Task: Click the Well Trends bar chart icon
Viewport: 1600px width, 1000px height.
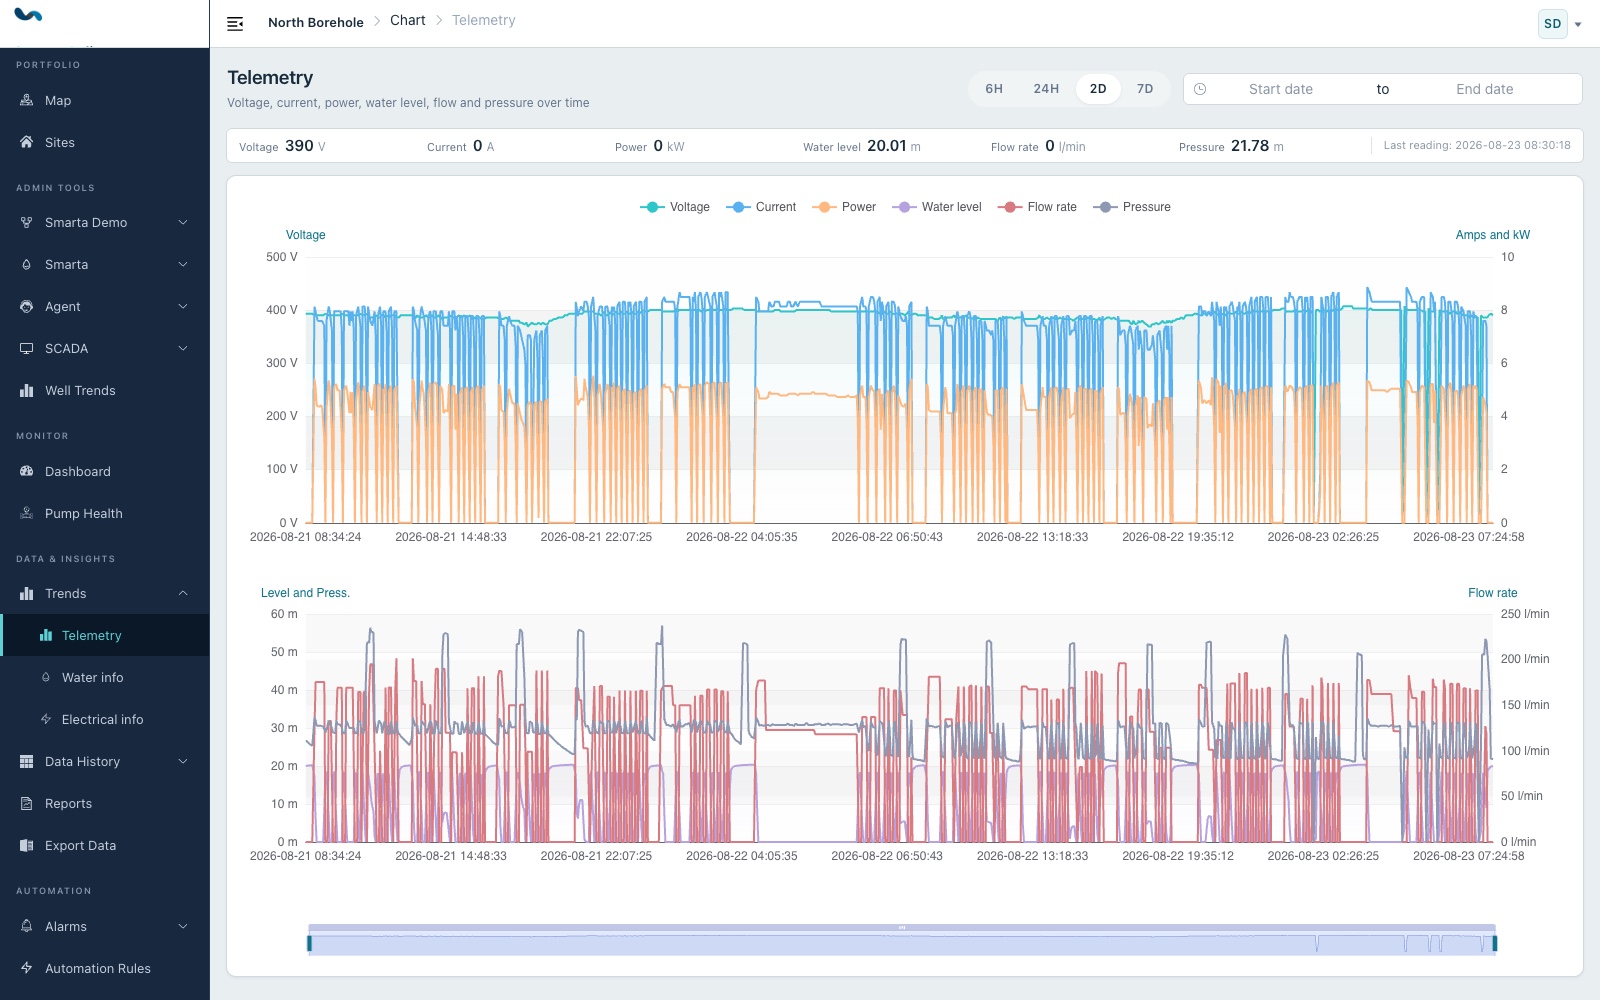Action: pos(27,390)
